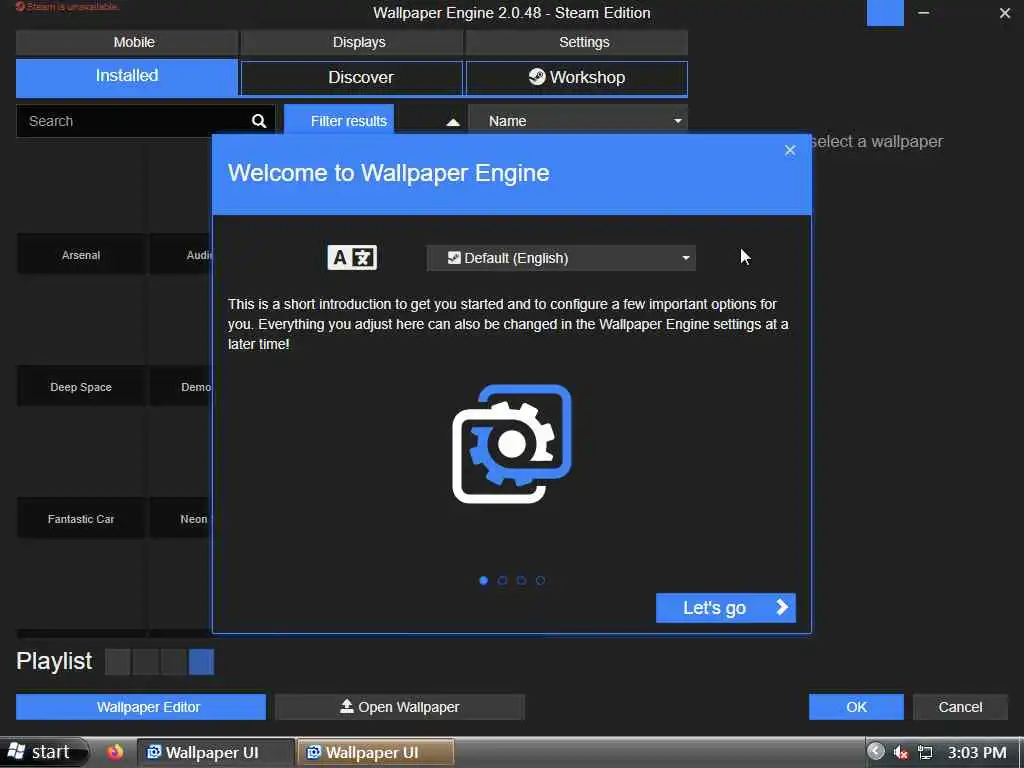Click the network tray icon
The image size is (1024, 768).
click(925, 752)
